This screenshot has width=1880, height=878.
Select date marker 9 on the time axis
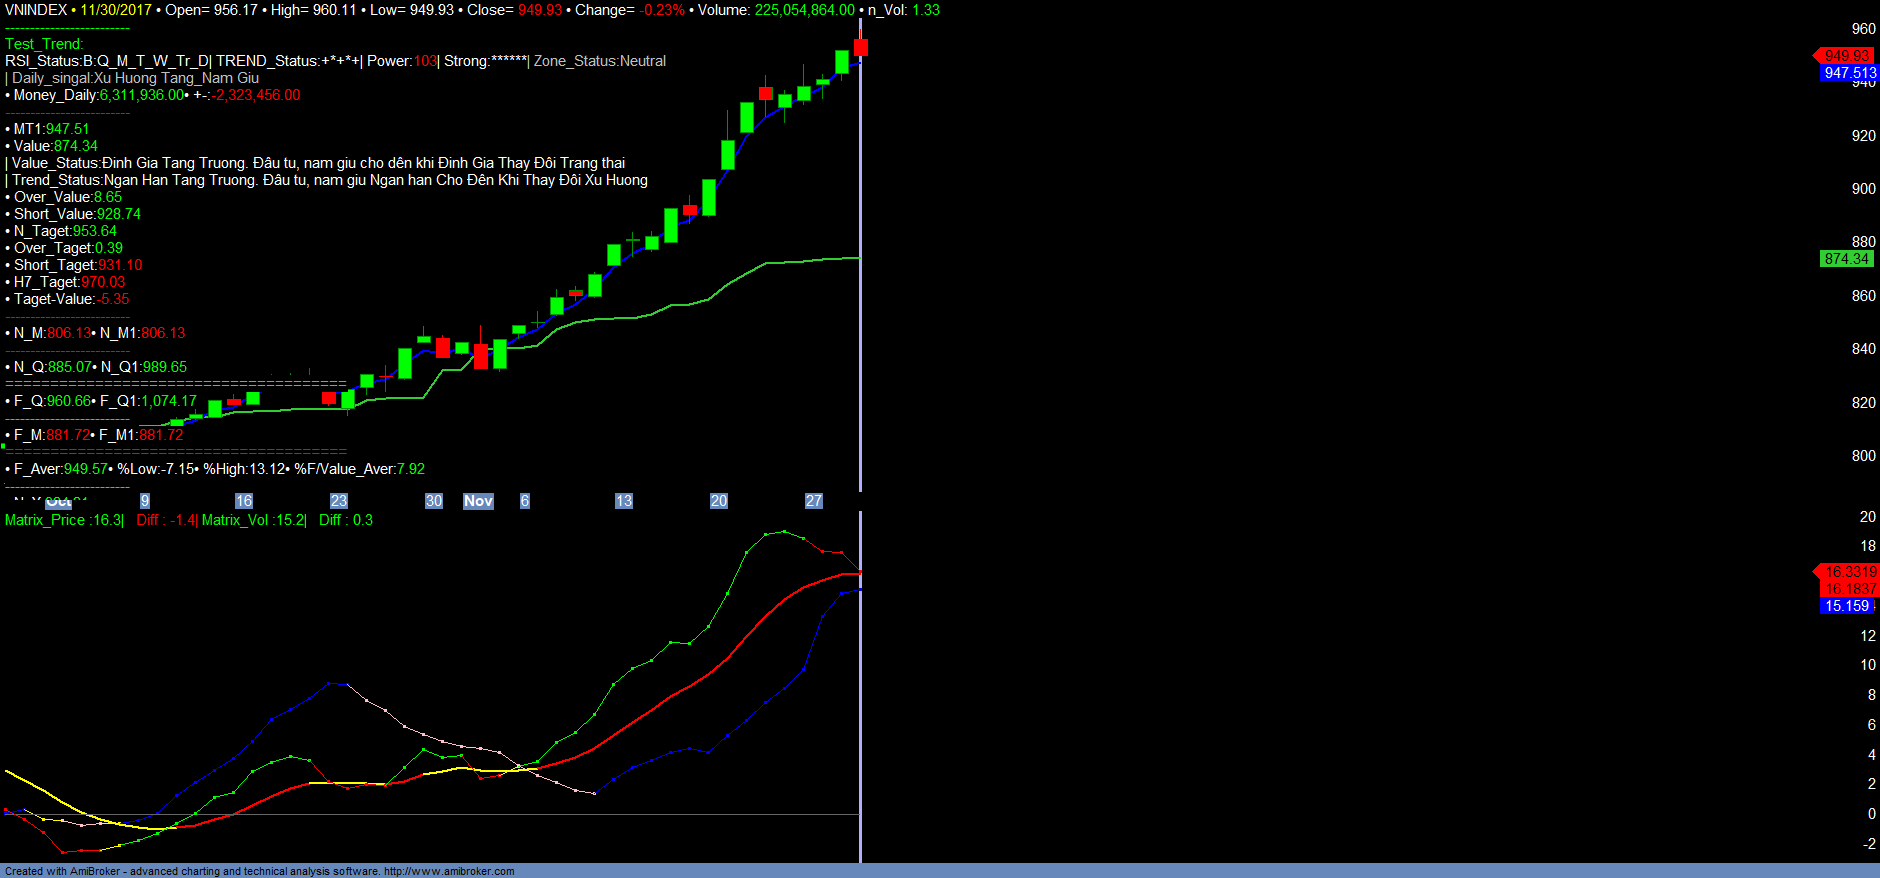click(x=145, y=501)
